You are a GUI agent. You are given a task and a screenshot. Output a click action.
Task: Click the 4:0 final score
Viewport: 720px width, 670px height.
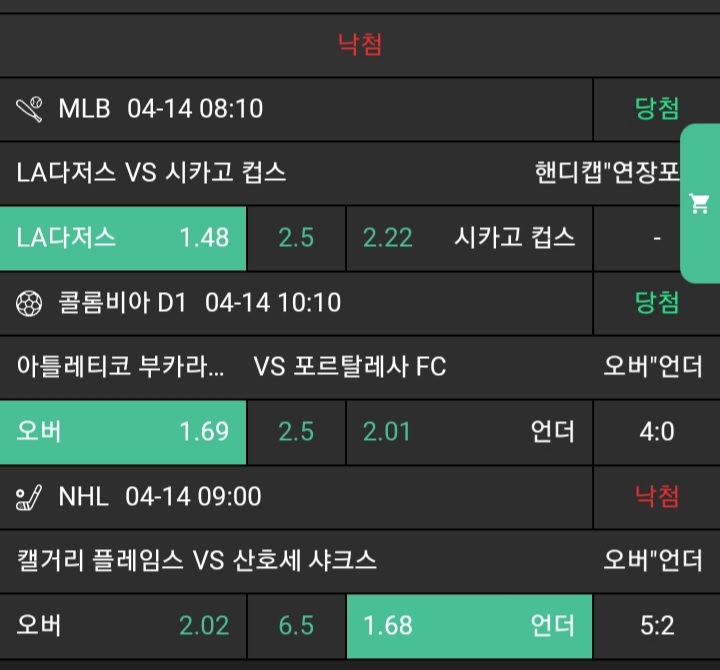[657, 432]
